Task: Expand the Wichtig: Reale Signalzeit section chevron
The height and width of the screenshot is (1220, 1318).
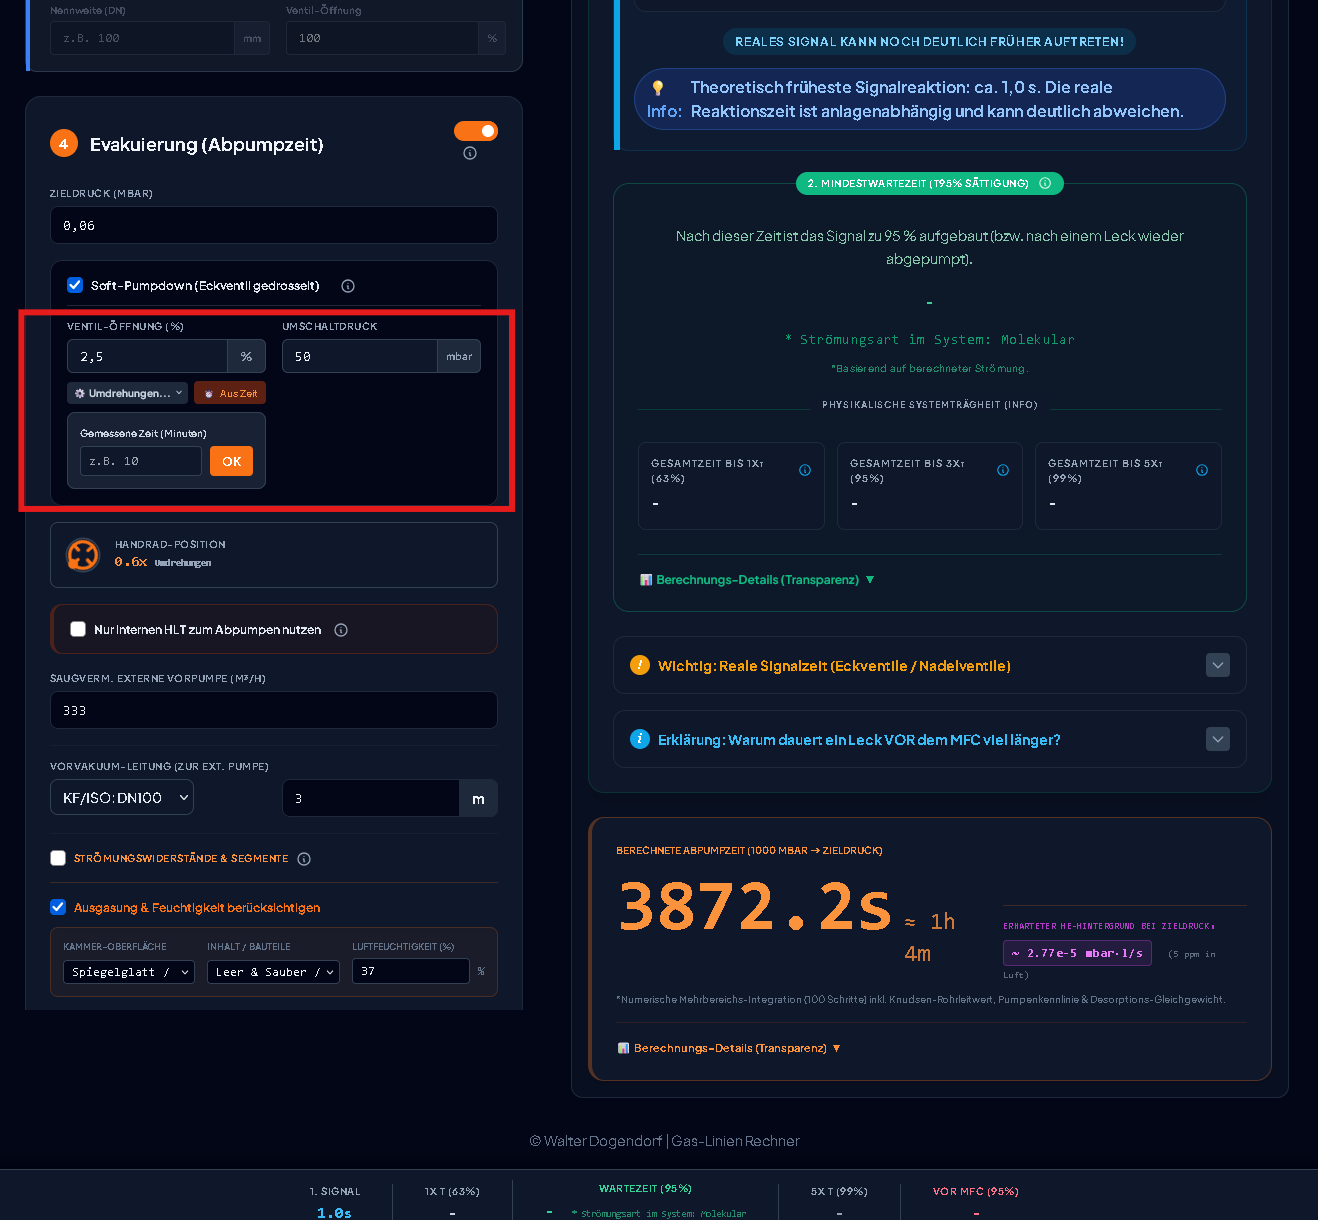Action: 1218,665
